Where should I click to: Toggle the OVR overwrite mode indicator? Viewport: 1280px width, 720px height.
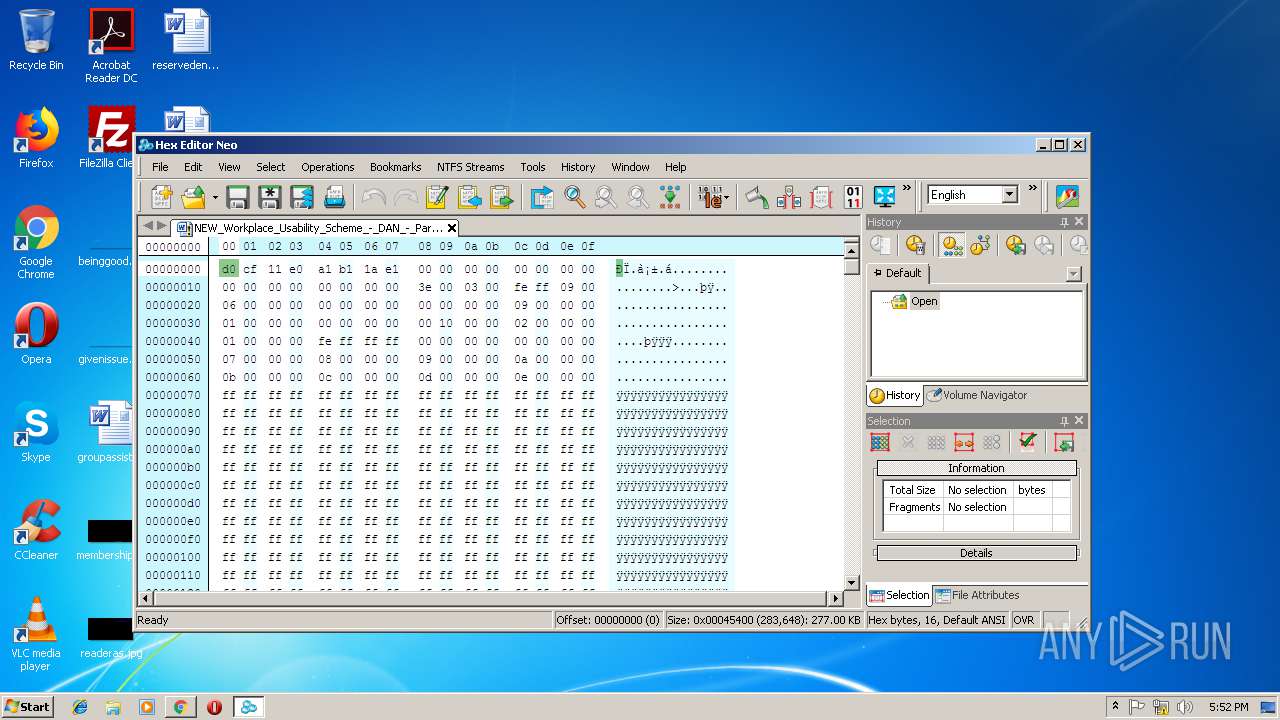coord(1024,620)
